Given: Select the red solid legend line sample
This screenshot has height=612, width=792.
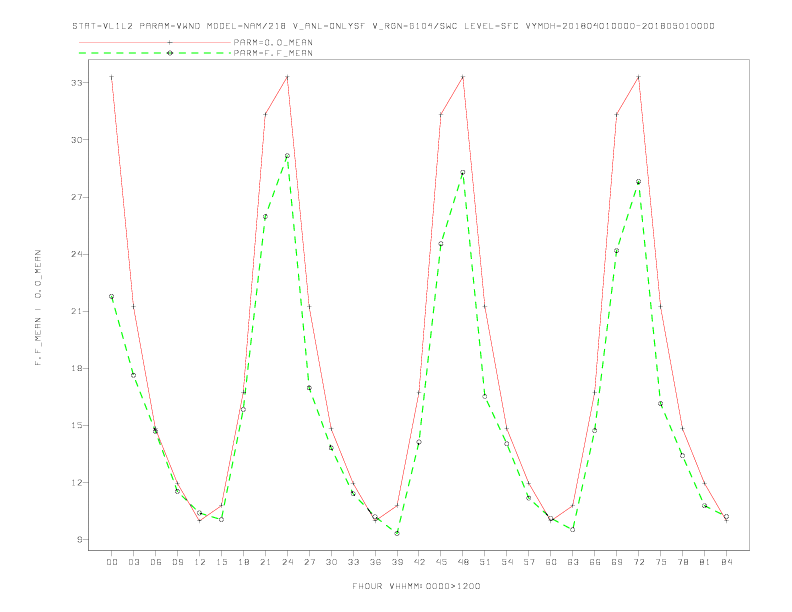Looking at the screenshot, I should pos(155,42).
